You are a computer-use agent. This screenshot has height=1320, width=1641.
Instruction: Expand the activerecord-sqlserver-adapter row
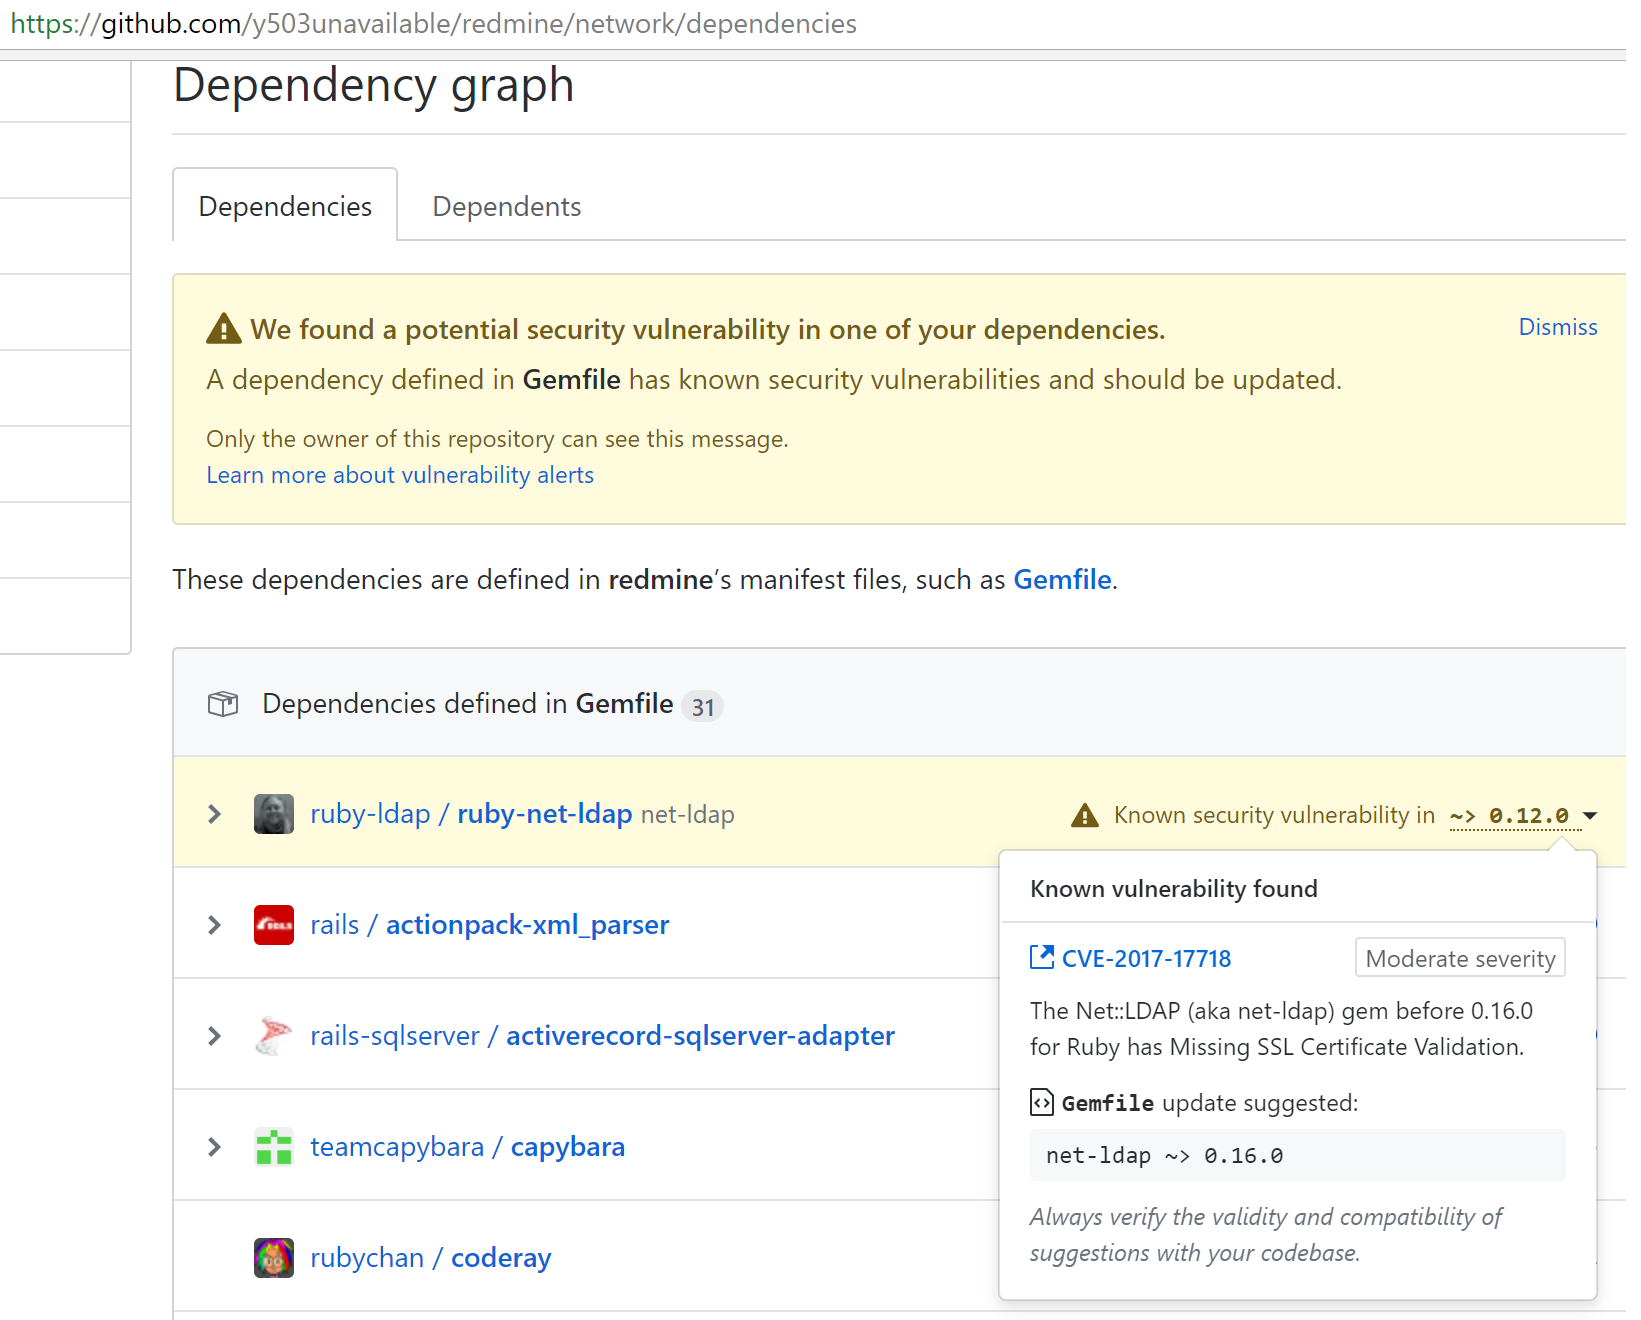214,1036
